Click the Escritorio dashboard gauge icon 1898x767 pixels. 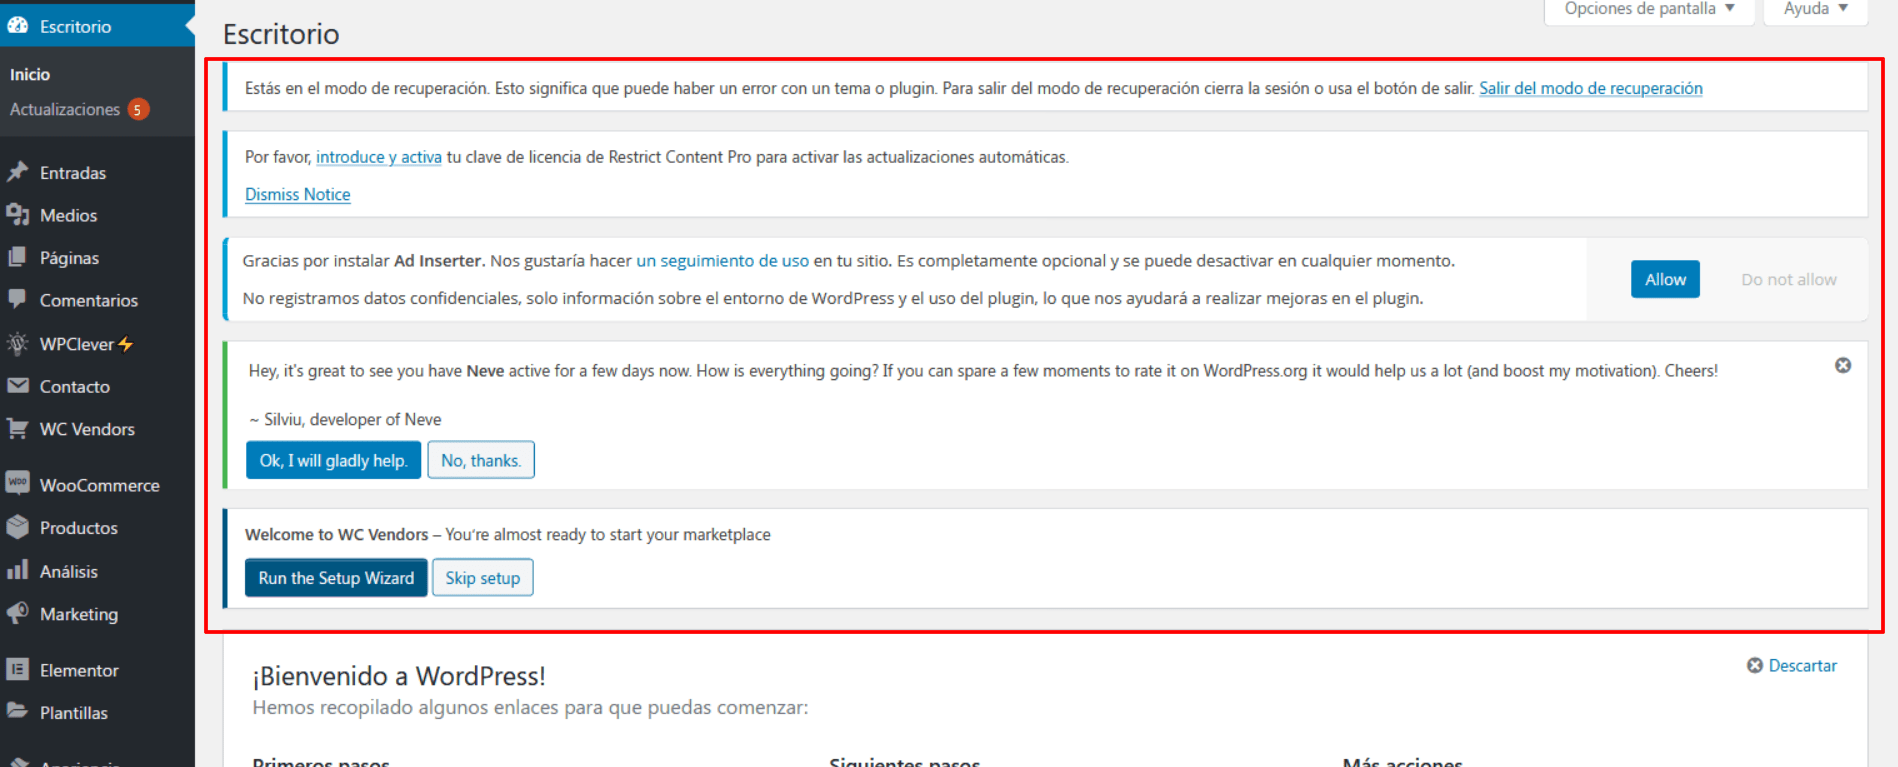18,26
